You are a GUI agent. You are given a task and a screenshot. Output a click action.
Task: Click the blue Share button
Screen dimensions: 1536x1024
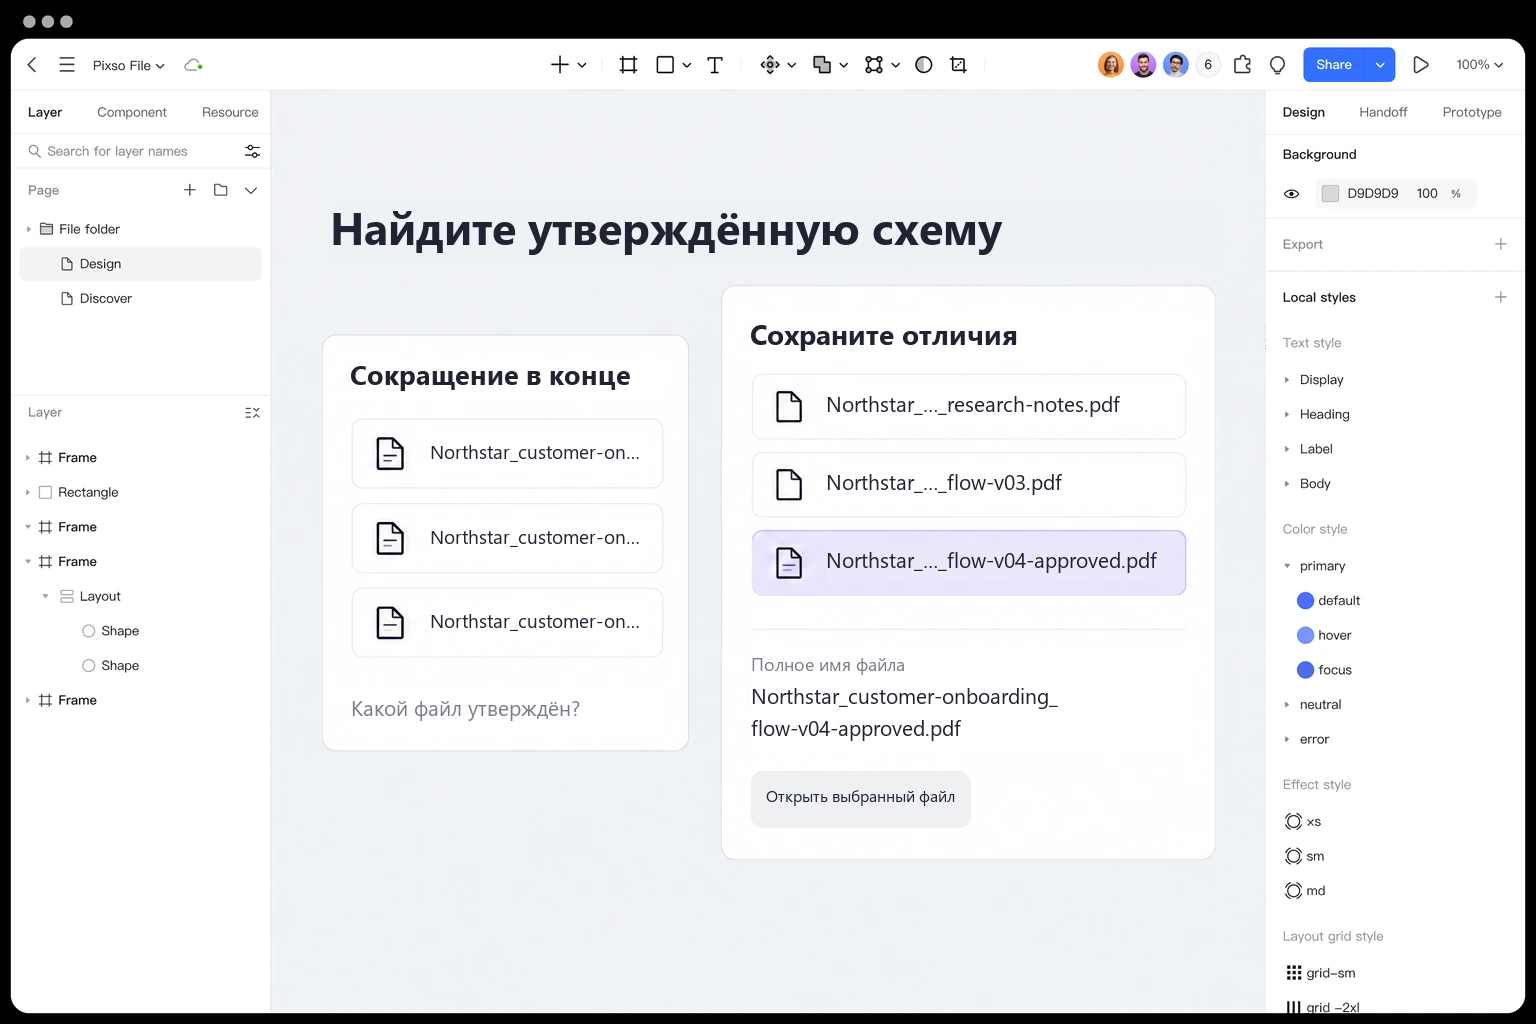[x=1334, y=65]
